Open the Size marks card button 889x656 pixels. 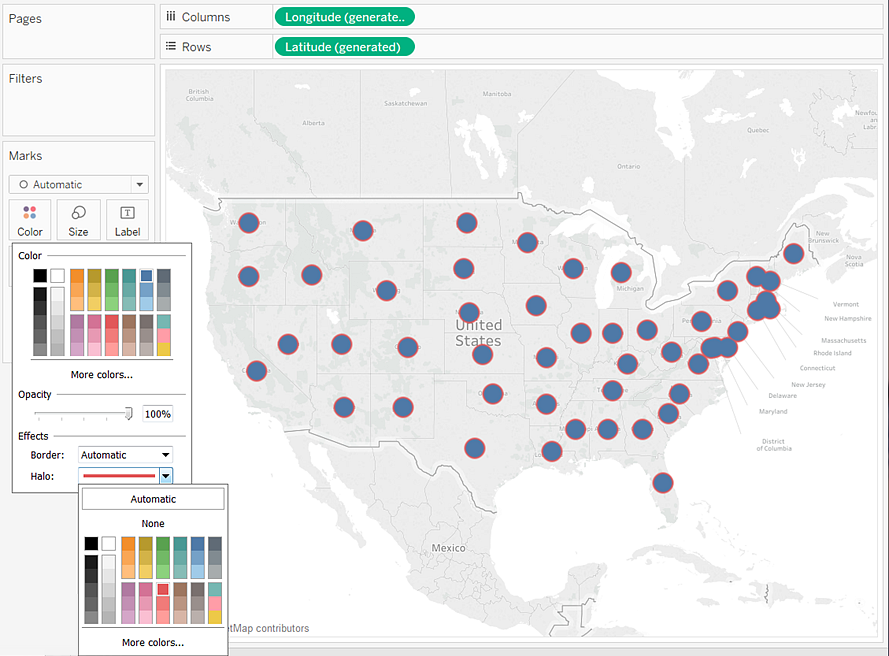[x=78, y=220]
